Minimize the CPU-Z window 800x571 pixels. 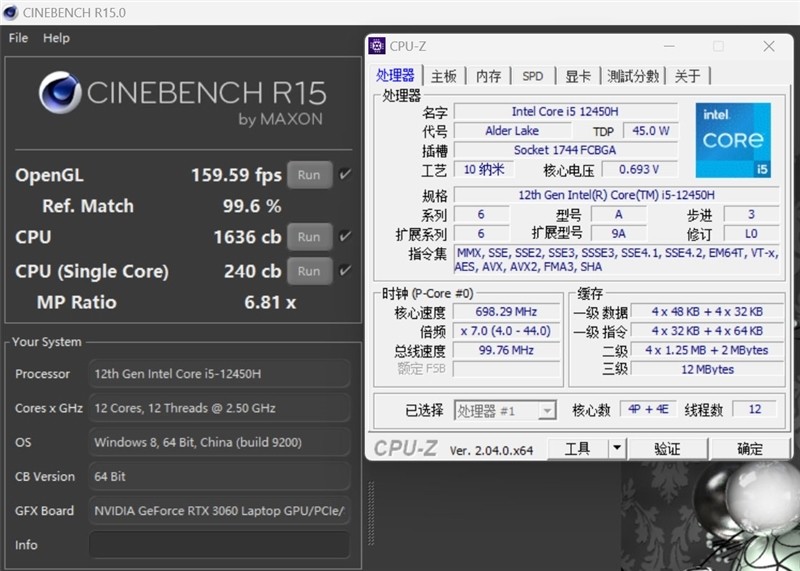669,46
